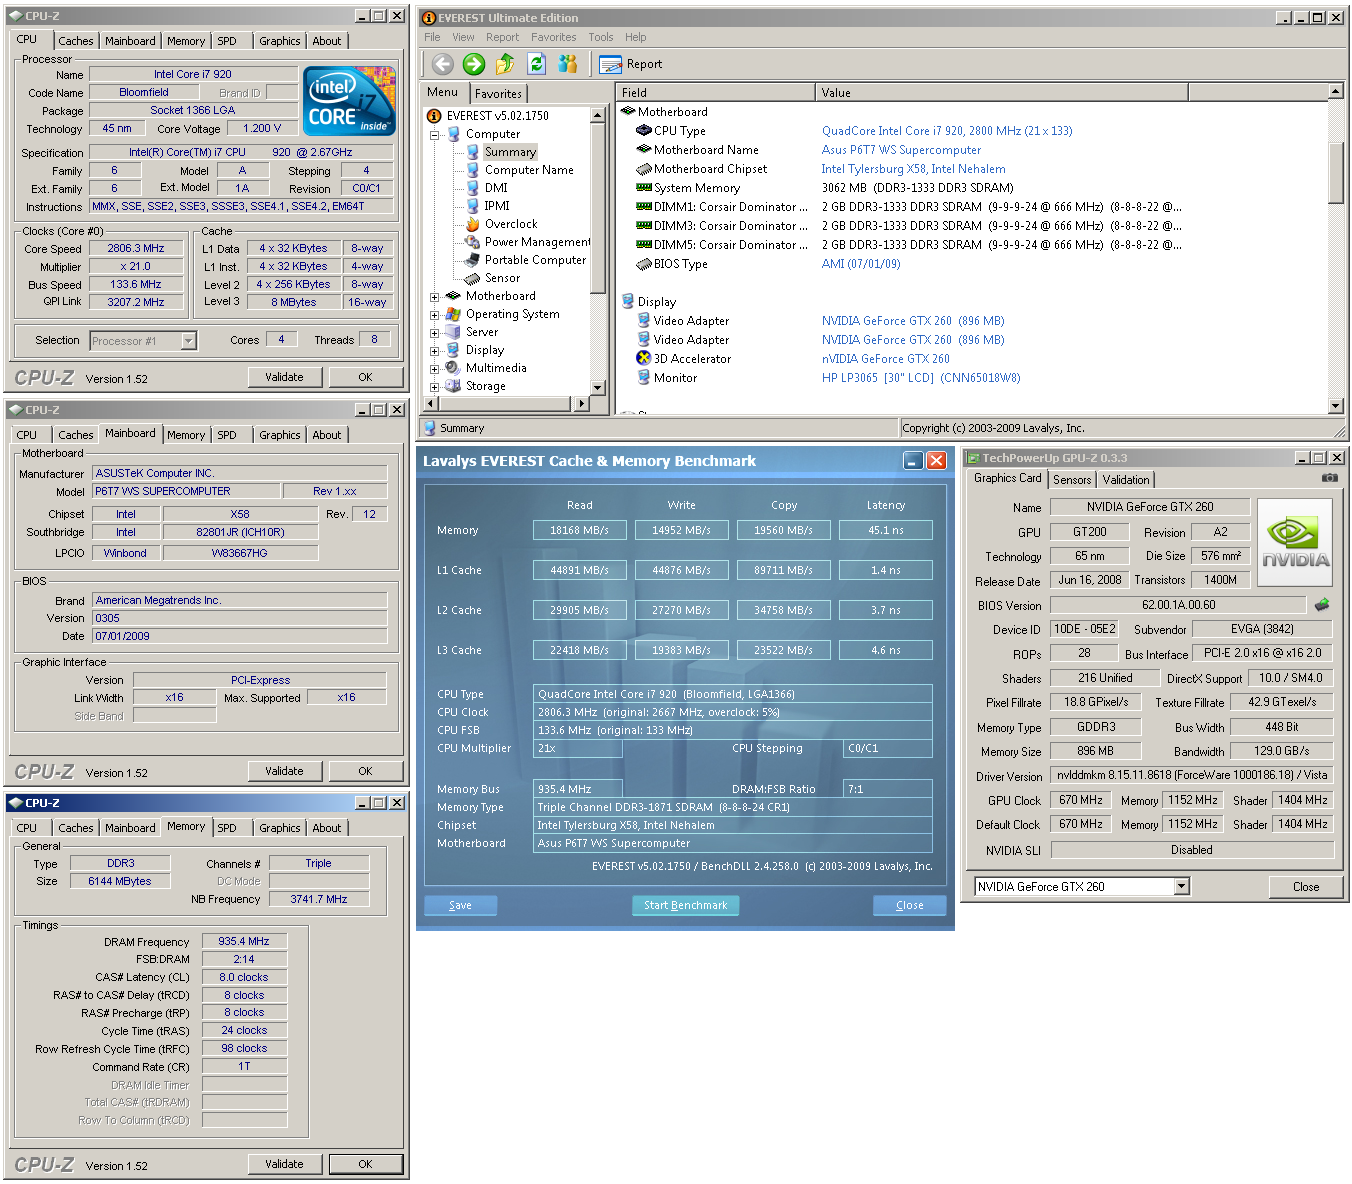Click the GPU-Z camera screenshot icon
This screenshot has height=1184, width=1352.
tap(1330, 478)
